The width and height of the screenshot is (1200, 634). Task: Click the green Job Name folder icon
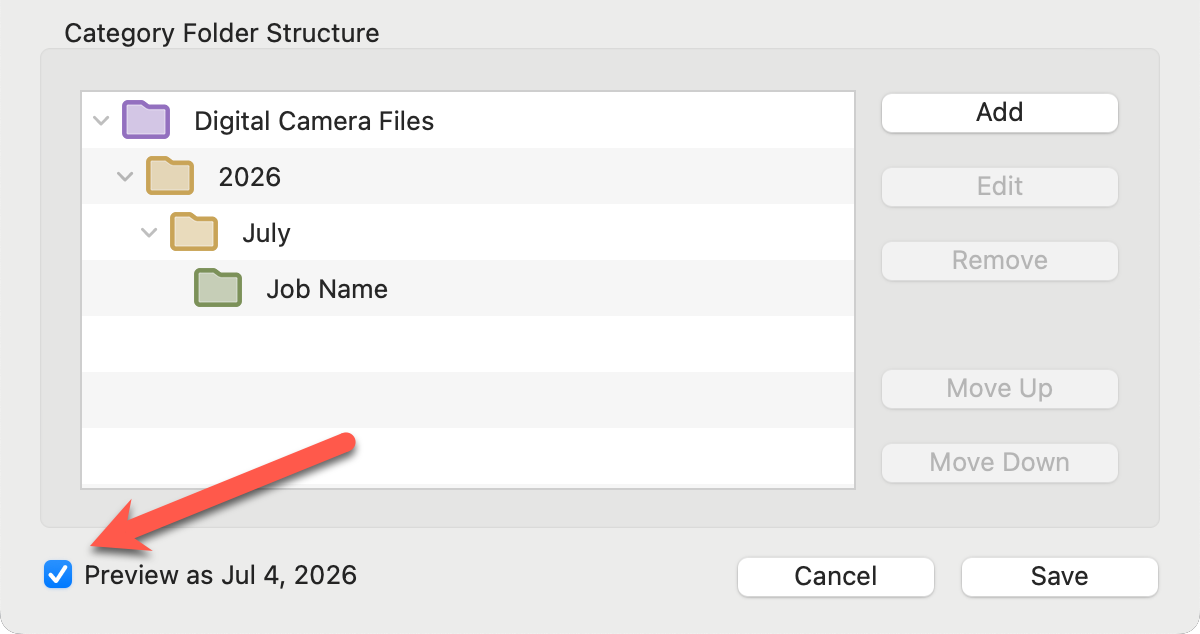click(x=218, y=288)
